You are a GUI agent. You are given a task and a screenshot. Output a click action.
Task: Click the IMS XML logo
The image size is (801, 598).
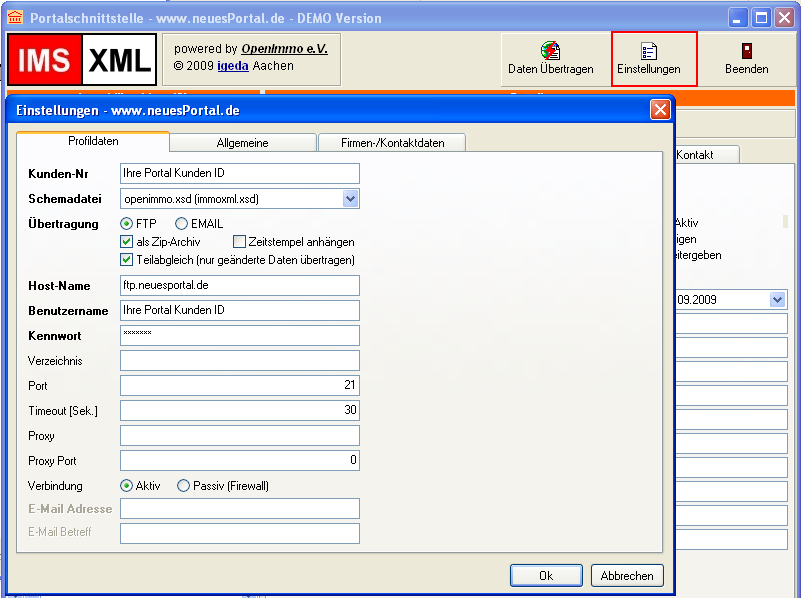pyautogui.click(x=82, y=59)
